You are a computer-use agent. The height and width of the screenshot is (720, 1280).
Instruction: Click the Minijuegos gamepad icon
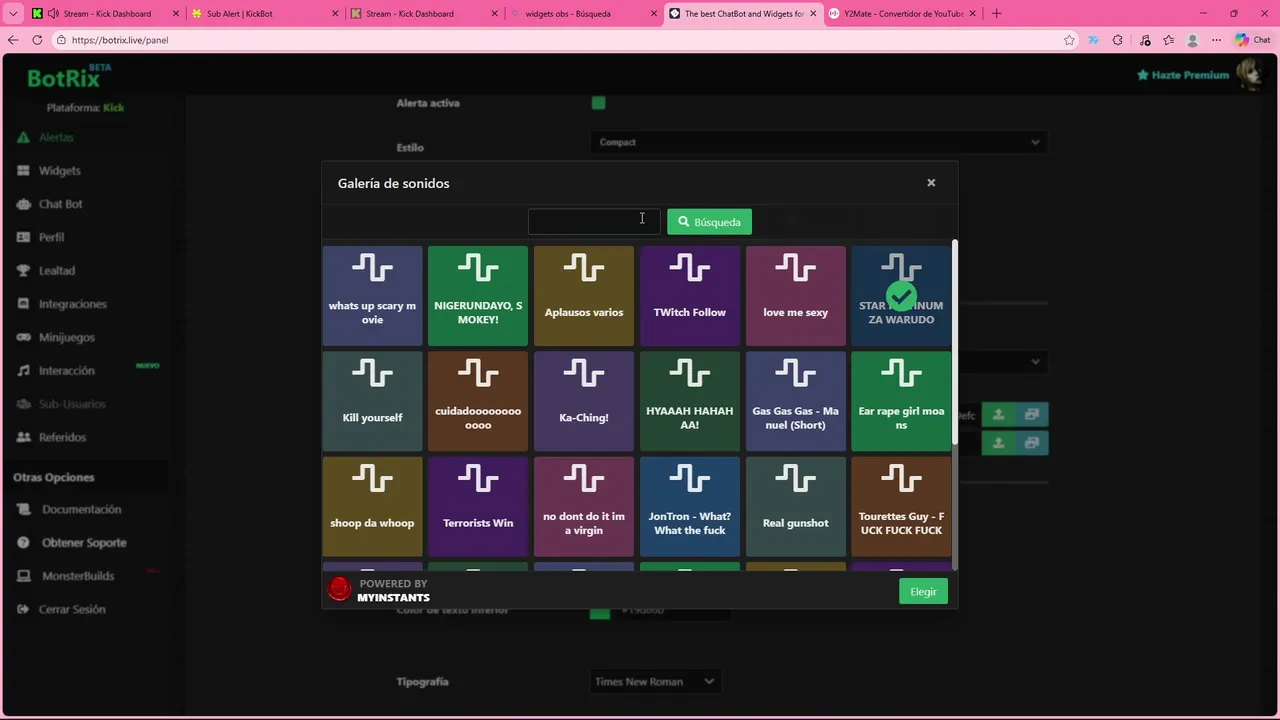23,337
